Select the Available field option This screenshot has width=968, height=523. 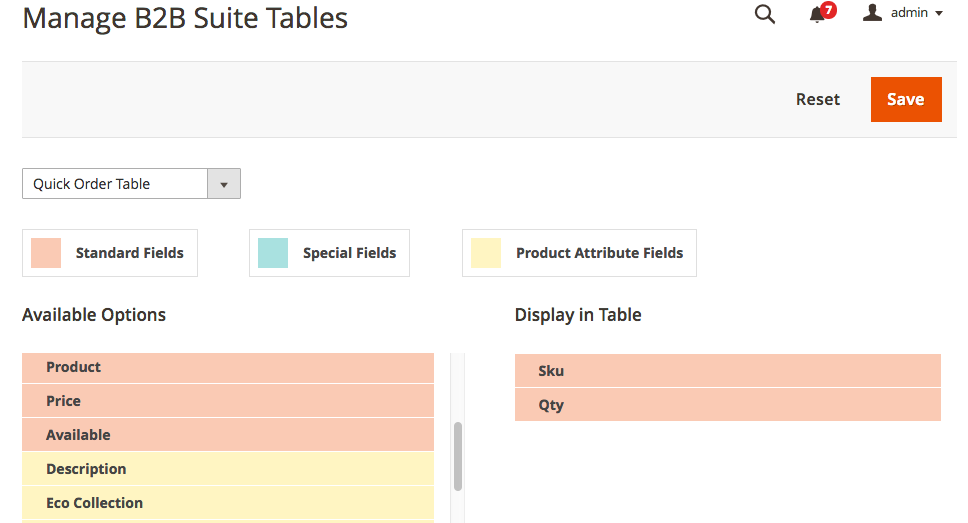click(x=228, y=435)
